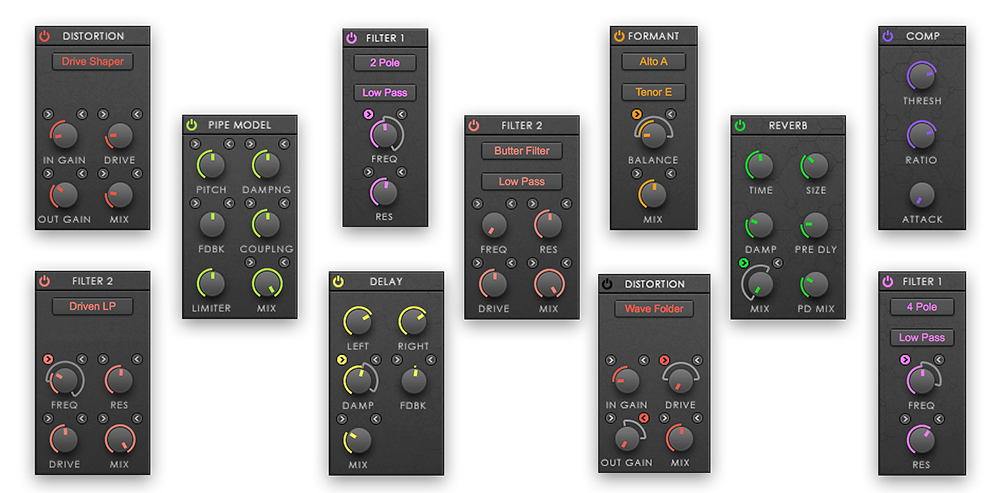Open the Tenor E formant dropdown
The width and height of the screenshot is (1000, 493).
click(652, 92)
